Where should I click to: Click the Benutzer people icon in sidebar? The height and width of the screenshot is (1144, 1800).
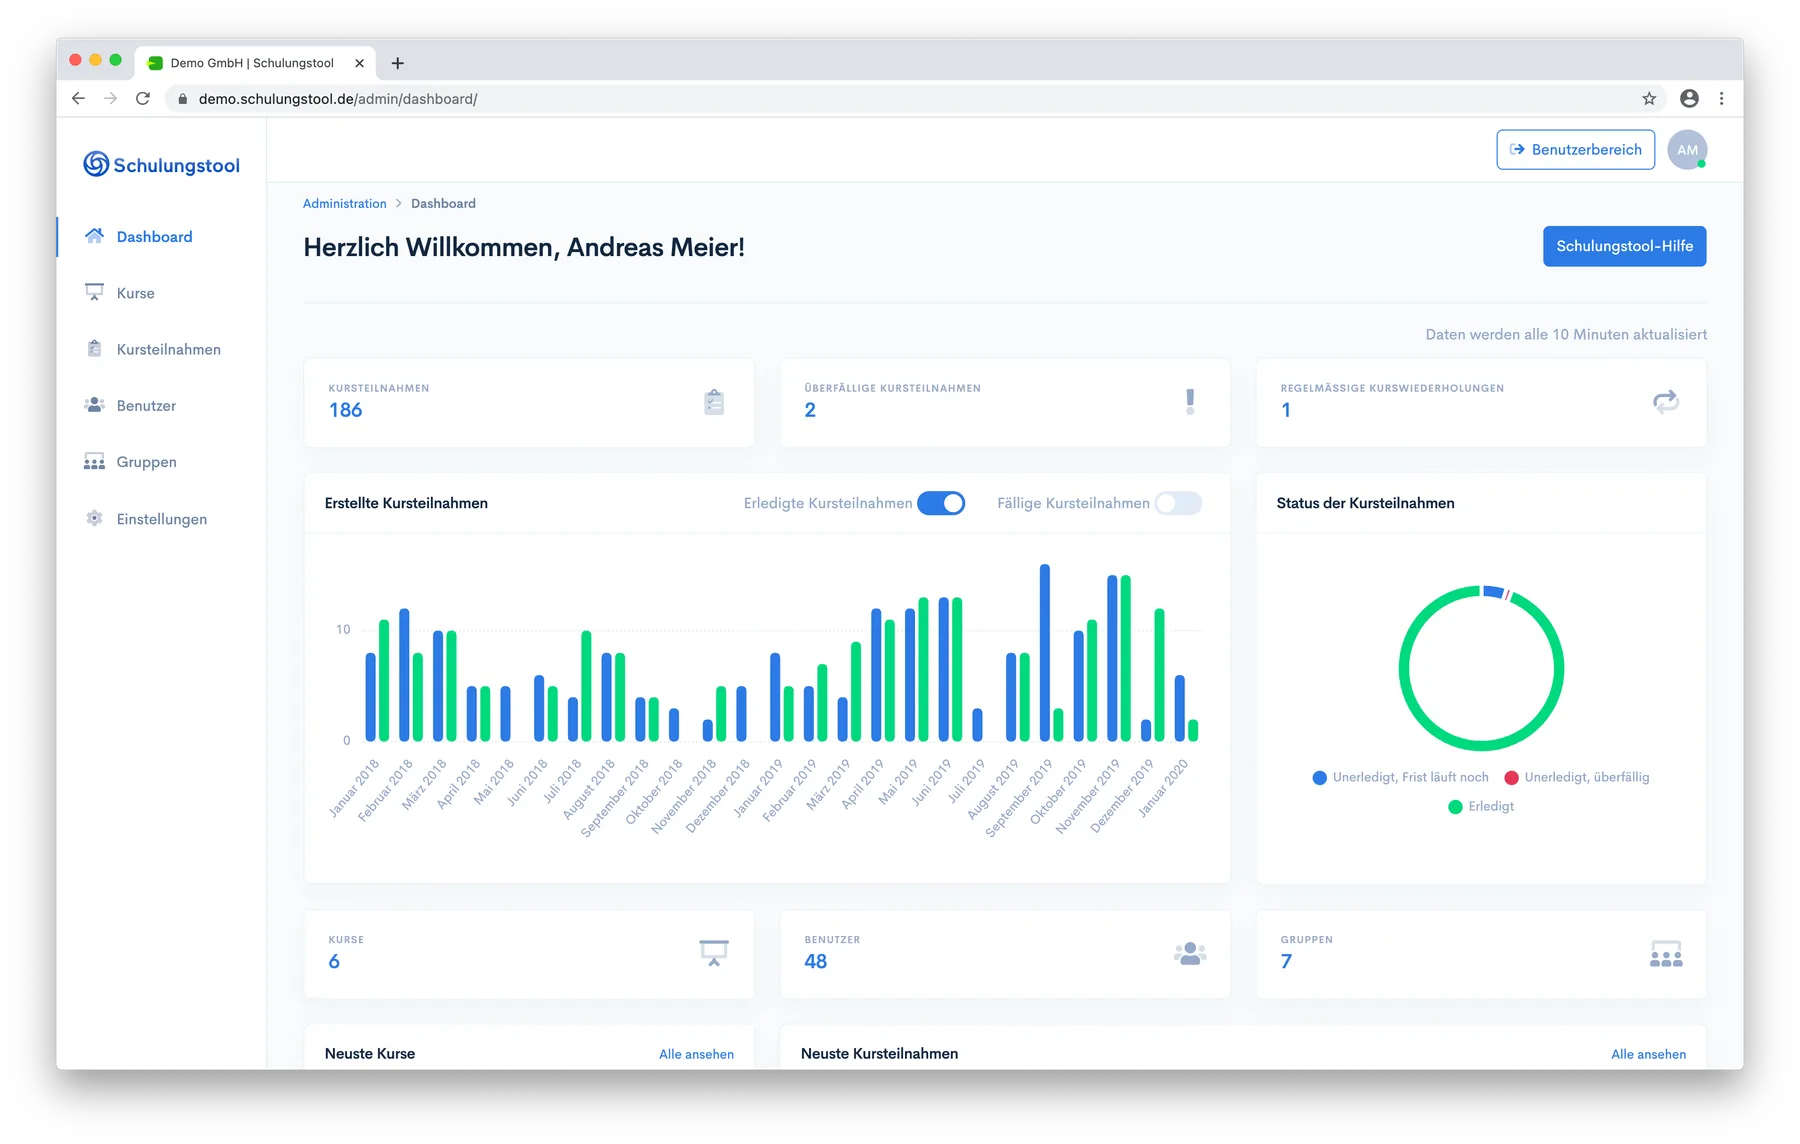click(94, 405)
